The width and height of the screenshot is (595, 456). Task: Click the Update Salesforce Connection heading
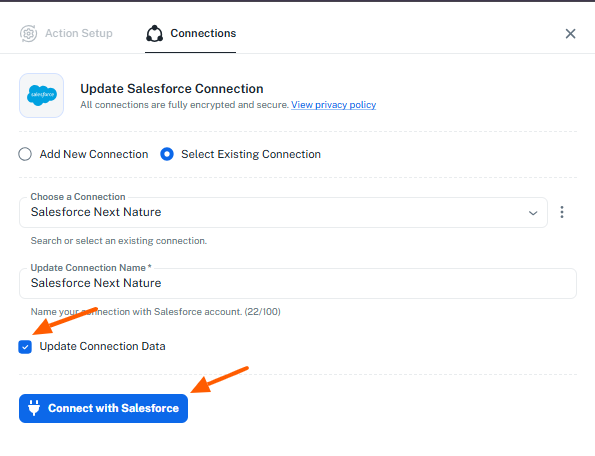[172, 89]
